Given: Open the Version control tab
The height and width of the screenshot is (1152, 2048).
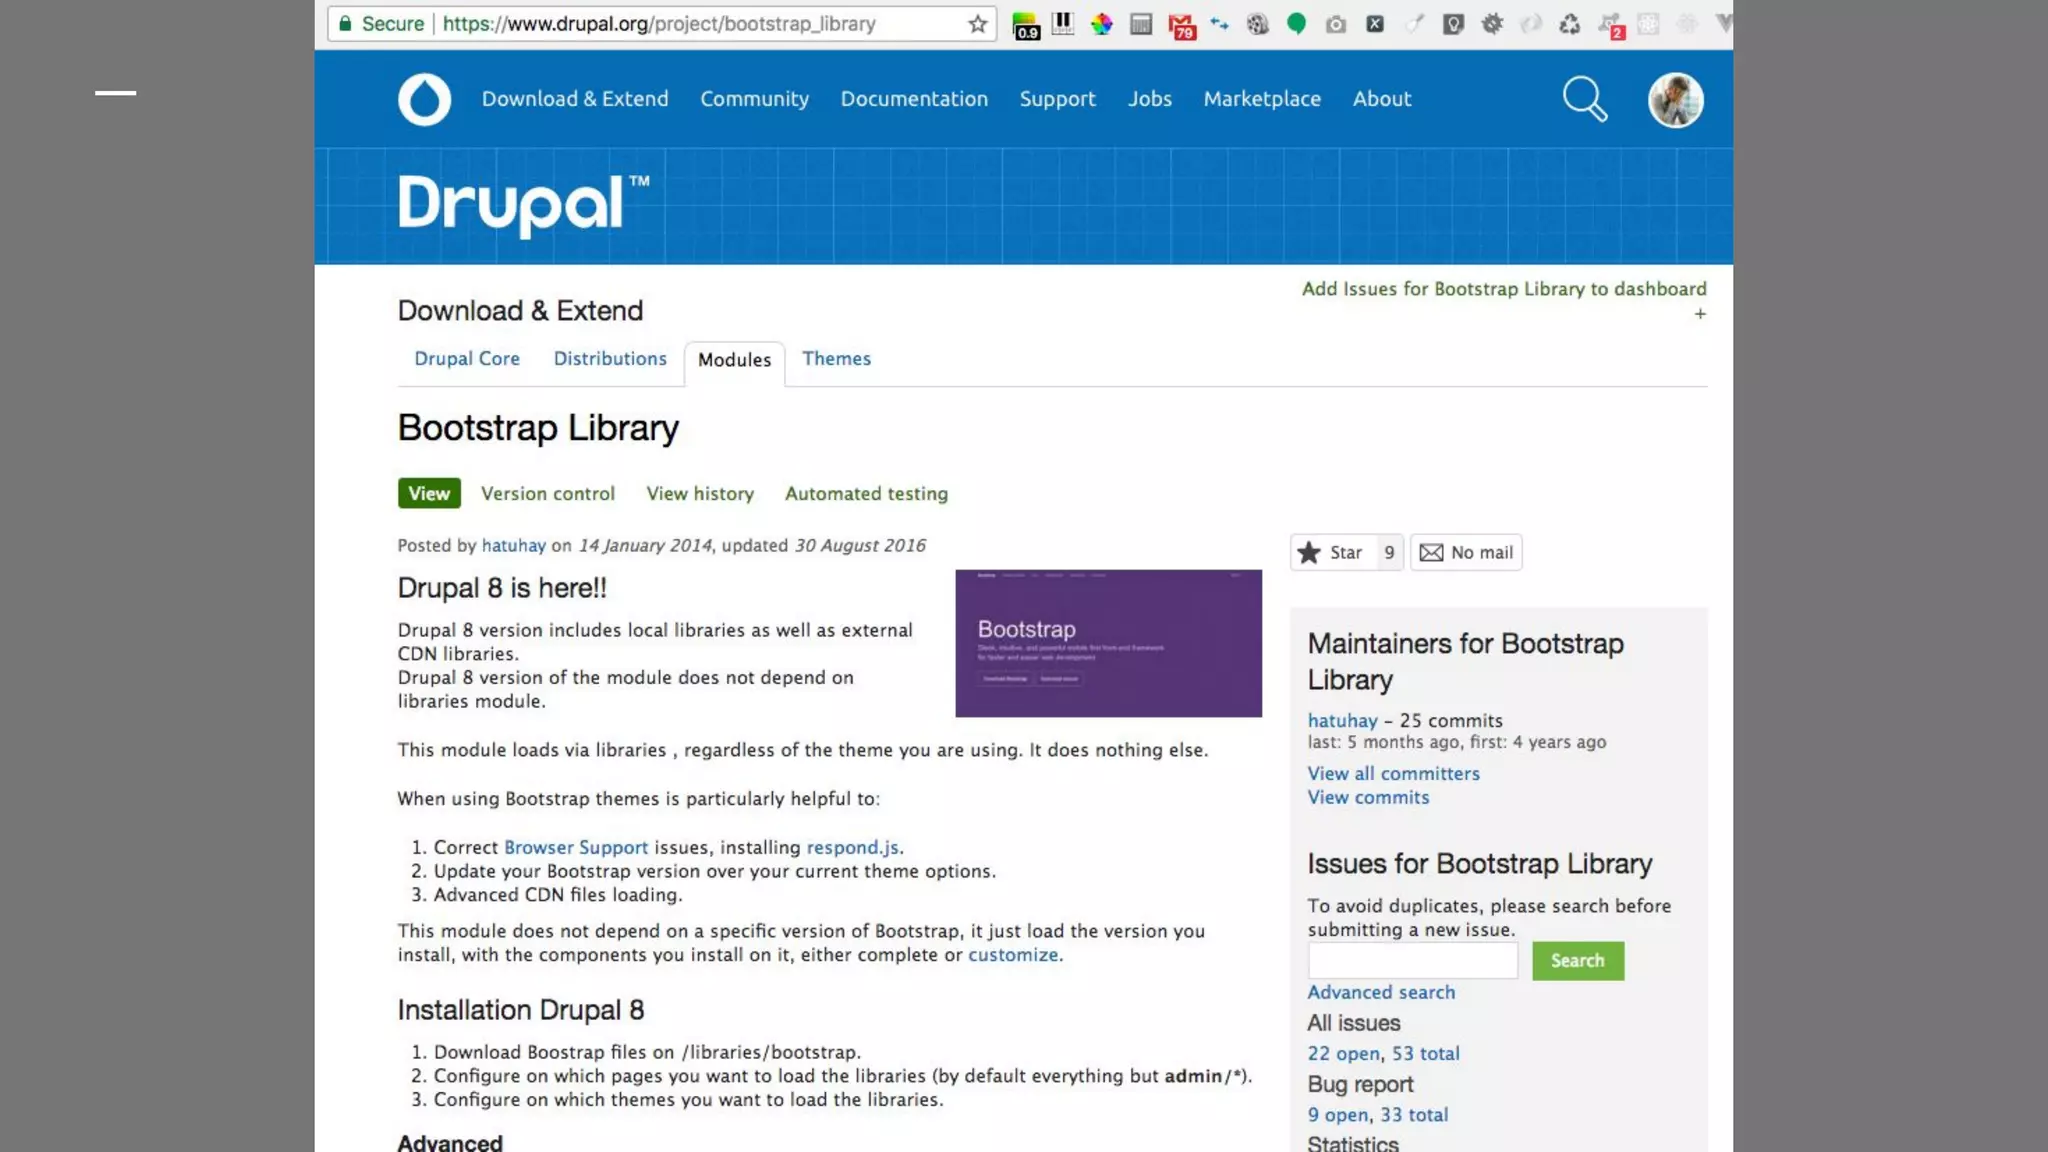Looking at the screenshot, I should coord(548,493).
